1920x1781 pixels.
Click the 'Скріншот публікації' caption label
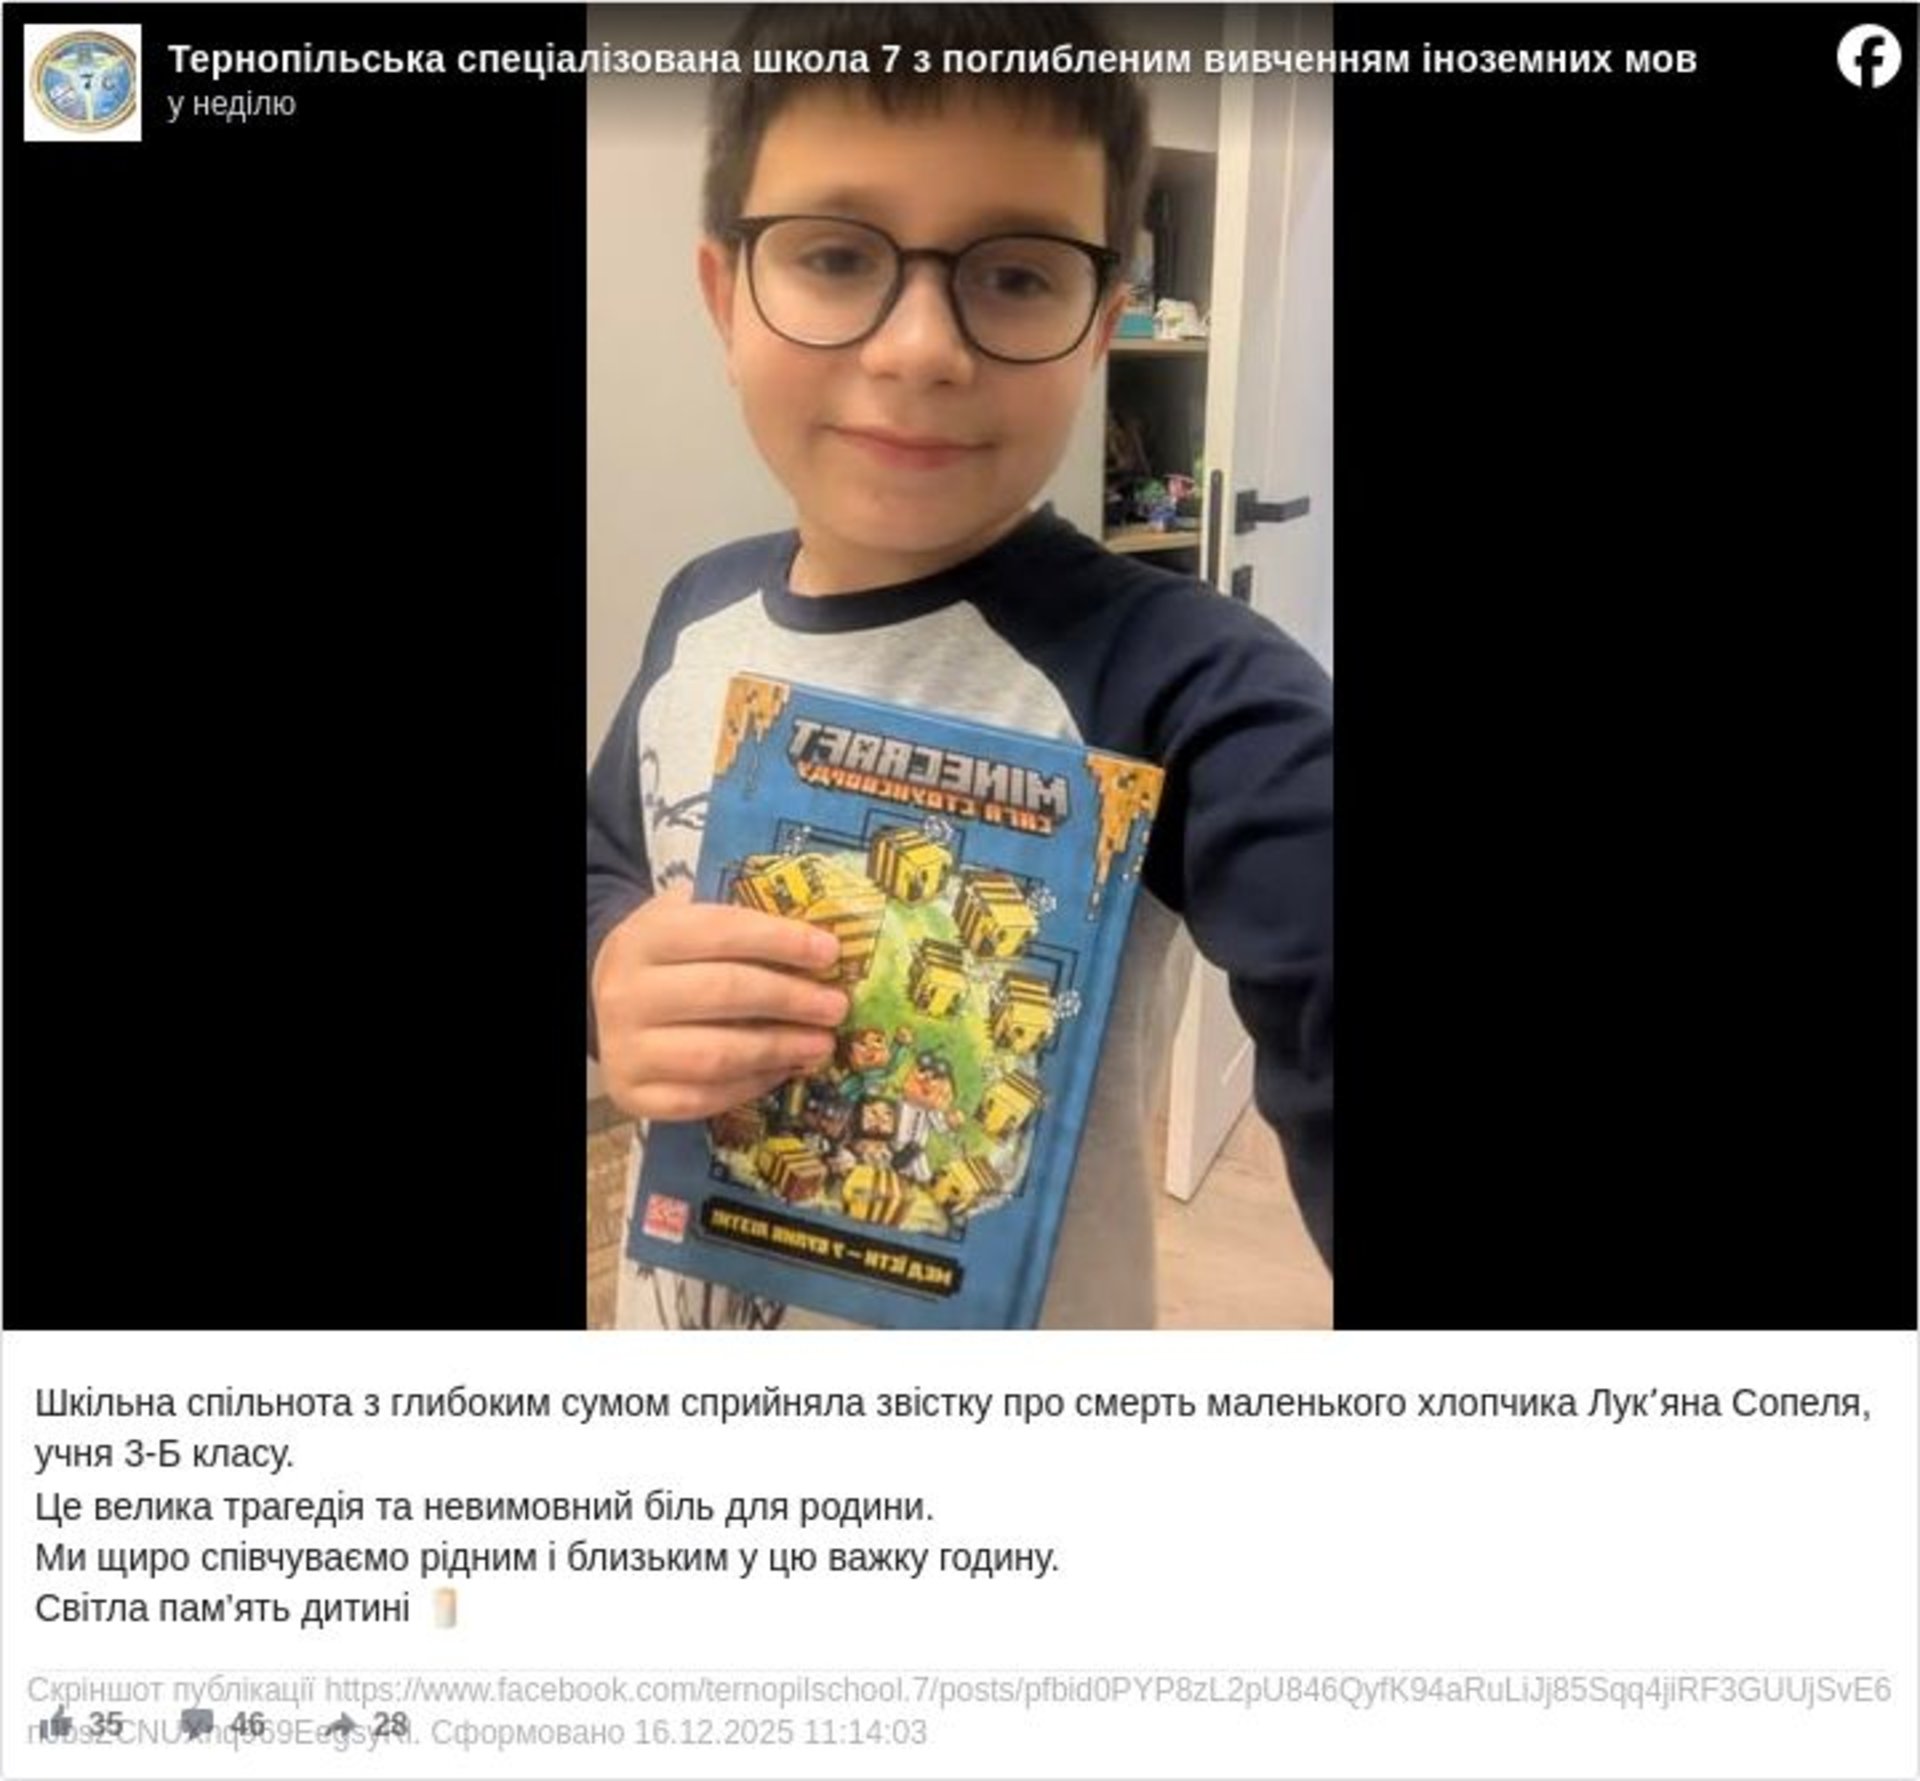(170, 1690)
